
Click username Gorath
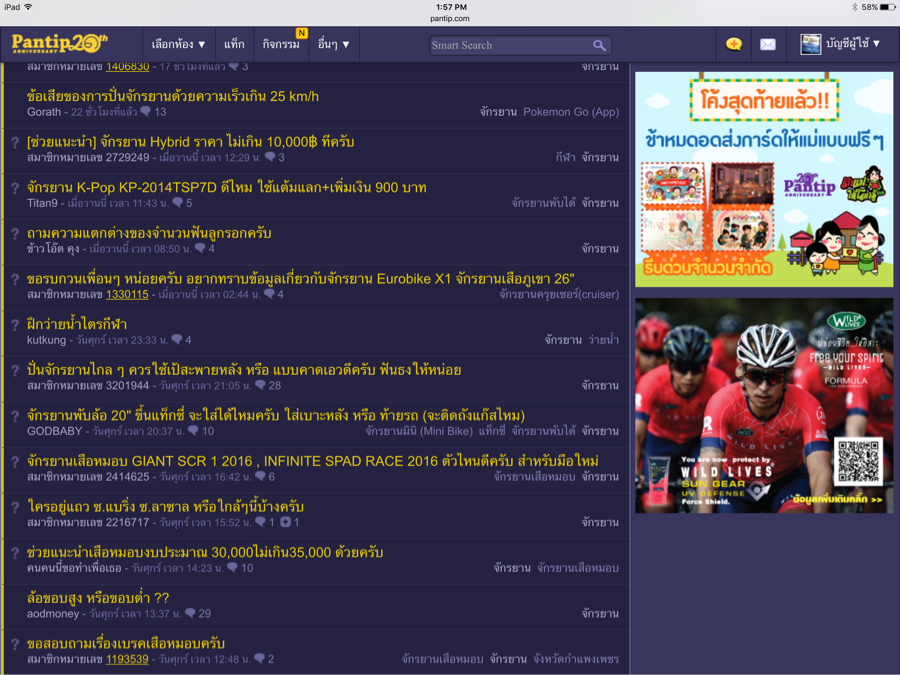[44, 112]
